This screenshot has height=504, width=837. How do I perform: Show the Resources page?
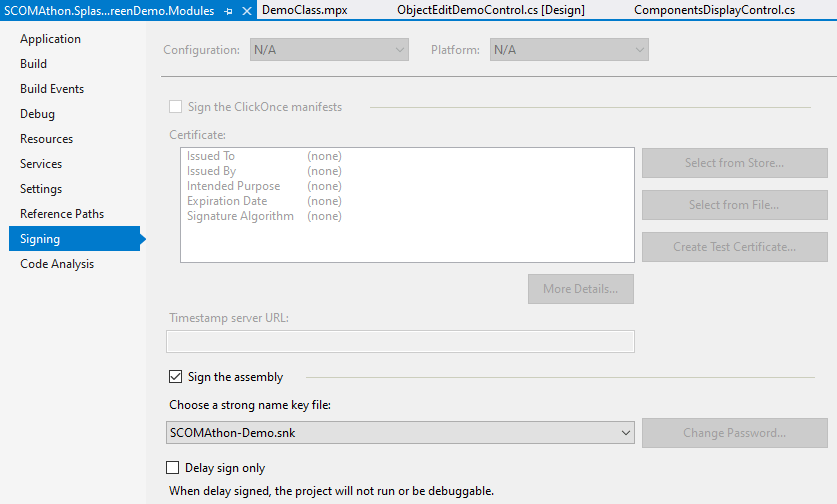(x=46, y=139)
